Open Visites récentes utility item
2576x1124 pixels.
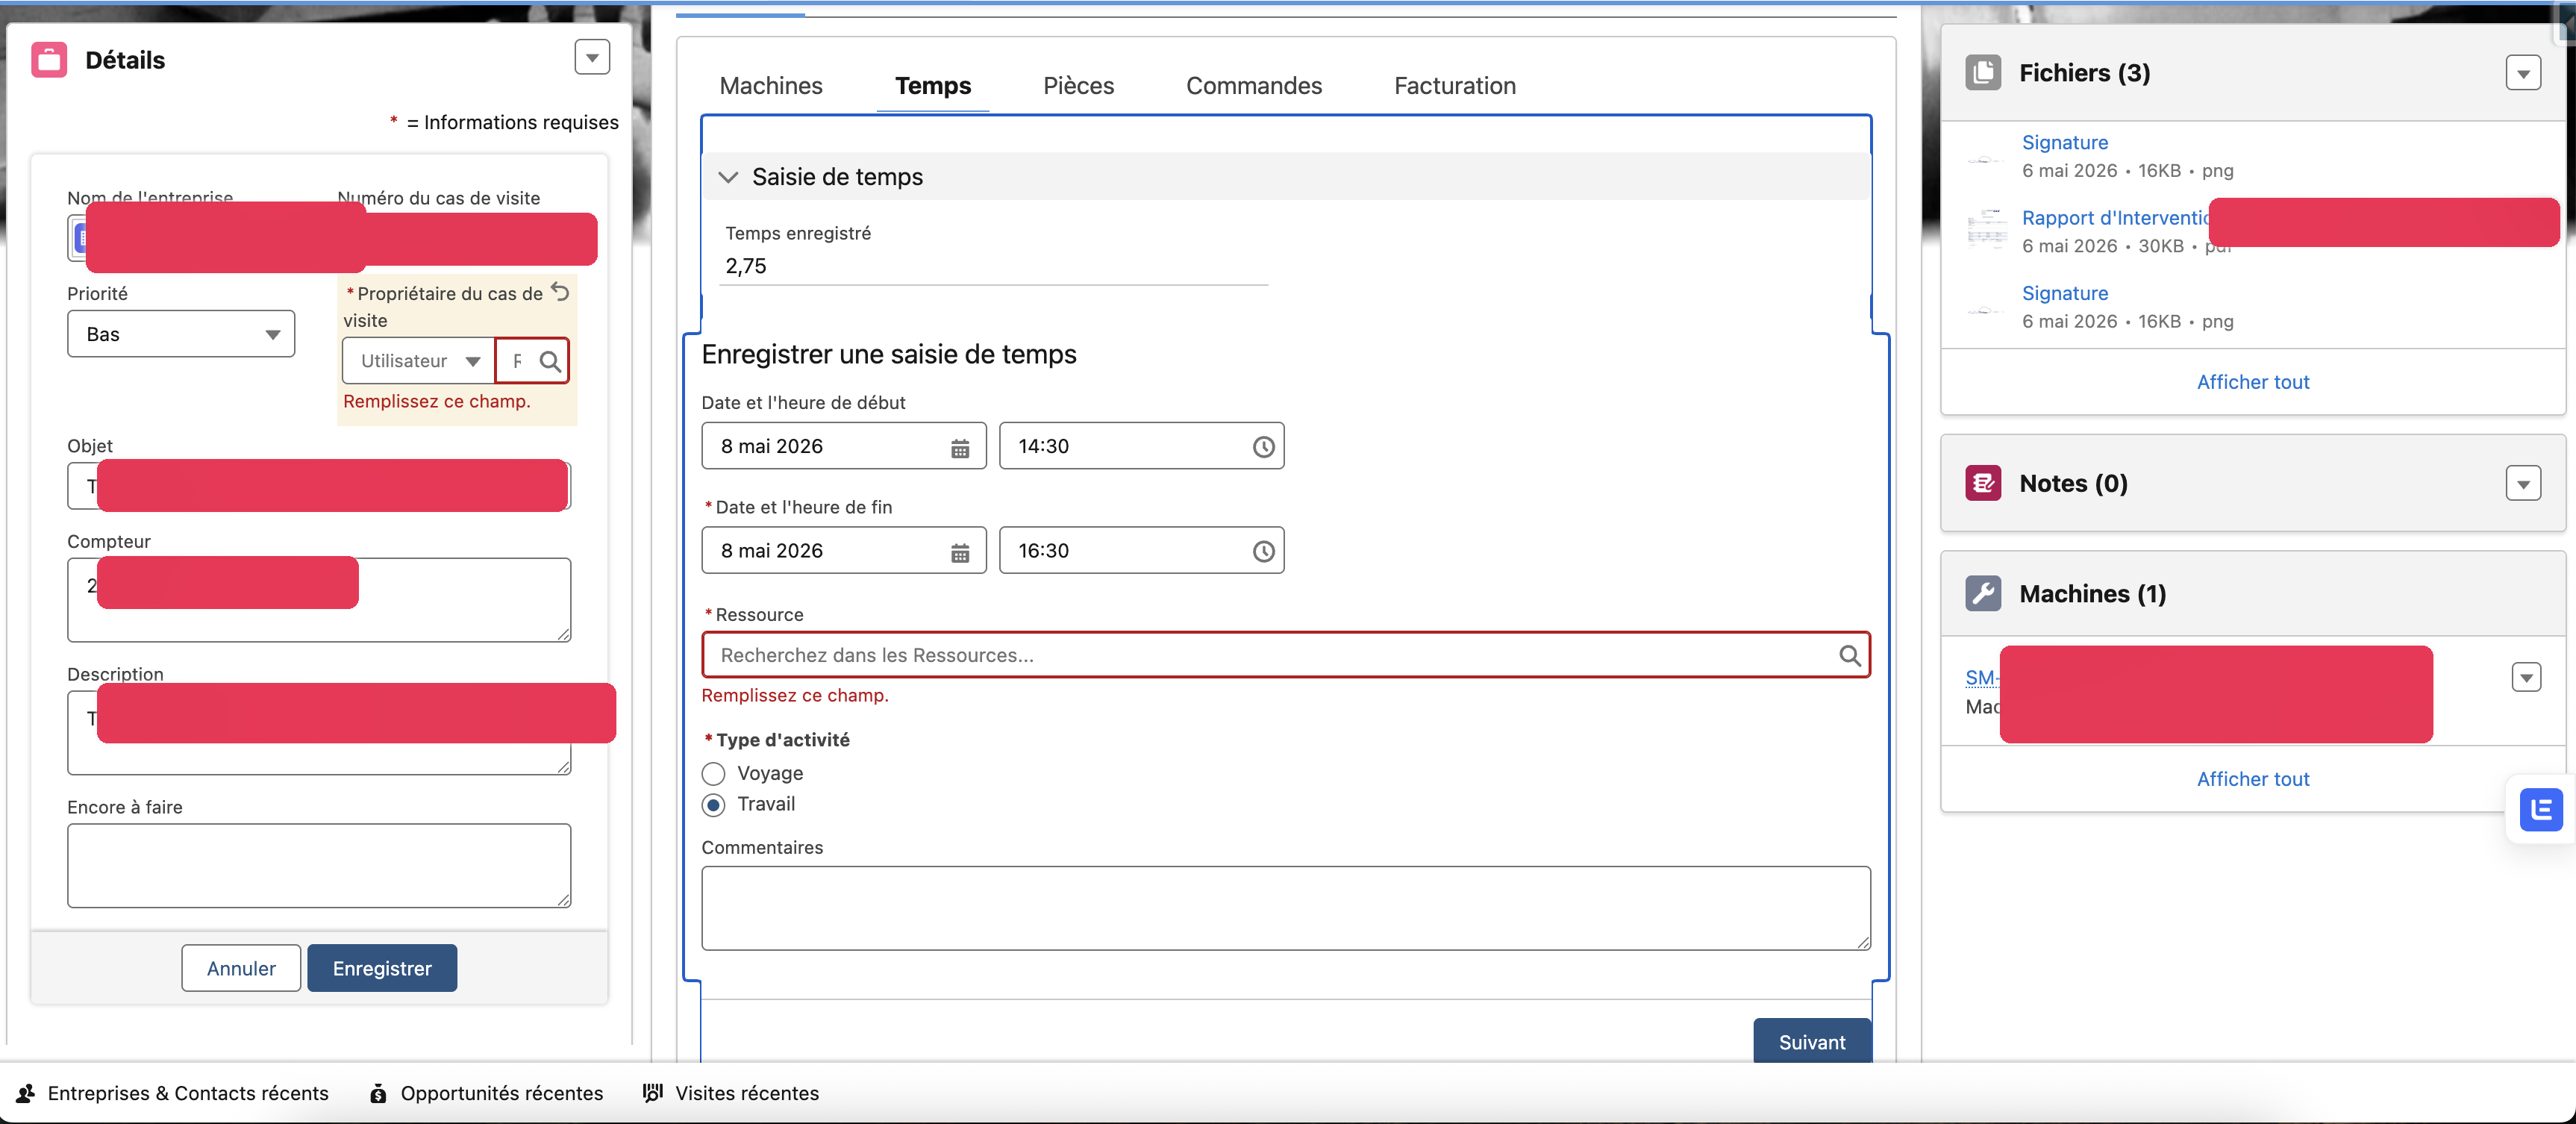pyautogui.click(x=731, y=1093)
